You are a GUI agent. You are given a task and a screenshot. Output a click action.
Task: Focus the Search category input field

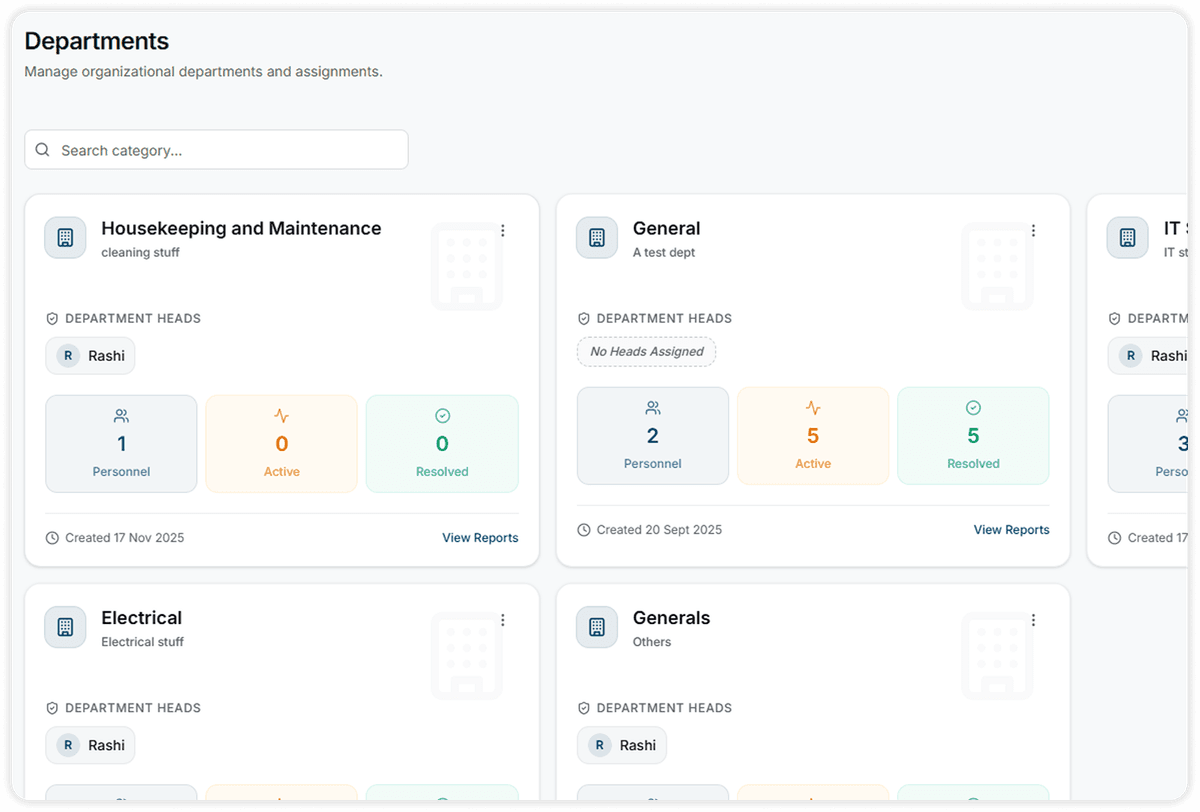coord(216,150)
